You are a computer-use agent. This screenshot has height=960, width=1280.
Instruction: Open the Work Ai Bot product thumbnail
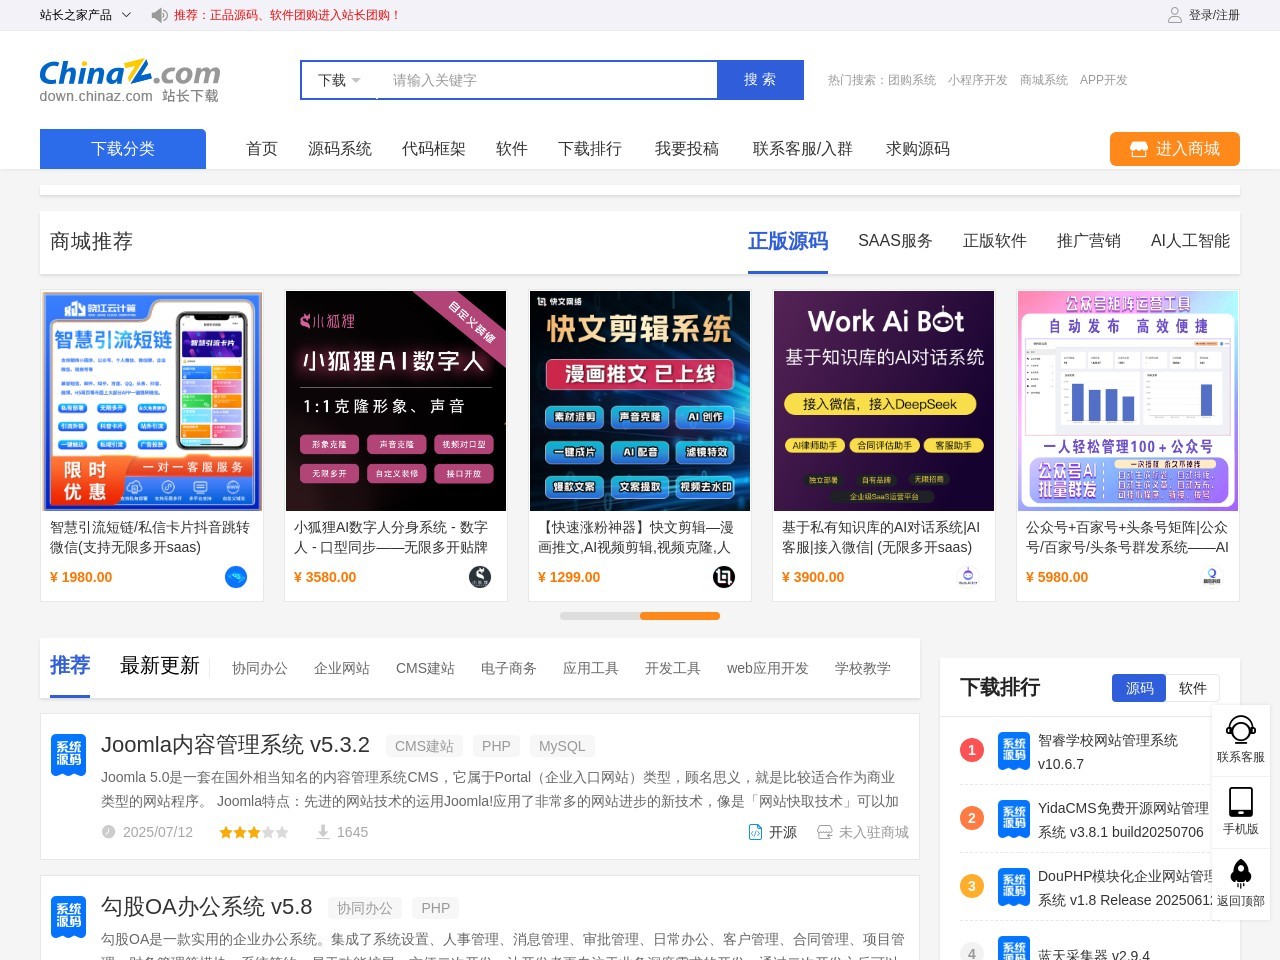pos(884,401)
